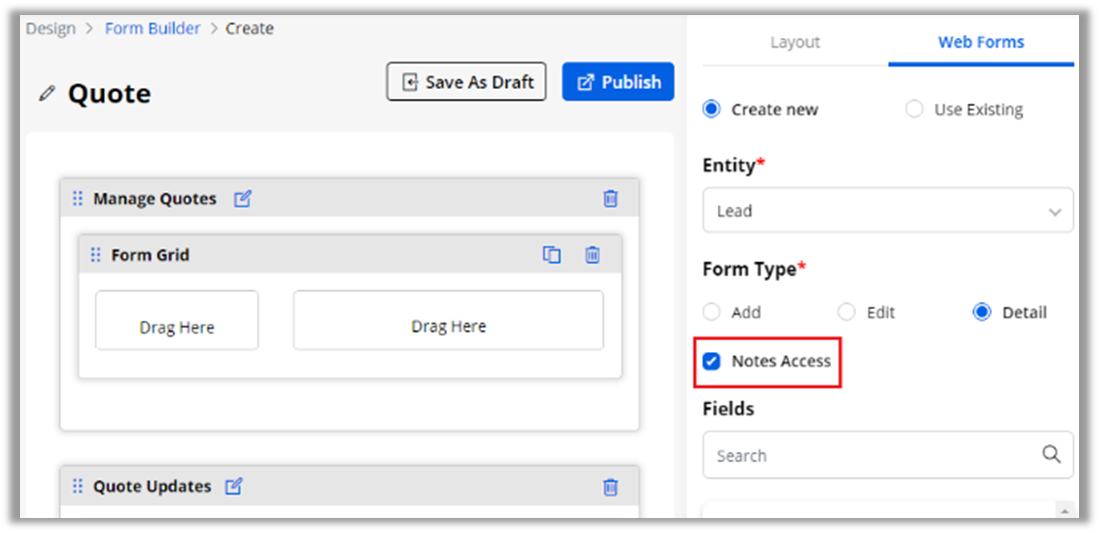This screenshot has height=533, width=1100.
Task: Edit the Quote Updates section name
Action: click(234, 487)
